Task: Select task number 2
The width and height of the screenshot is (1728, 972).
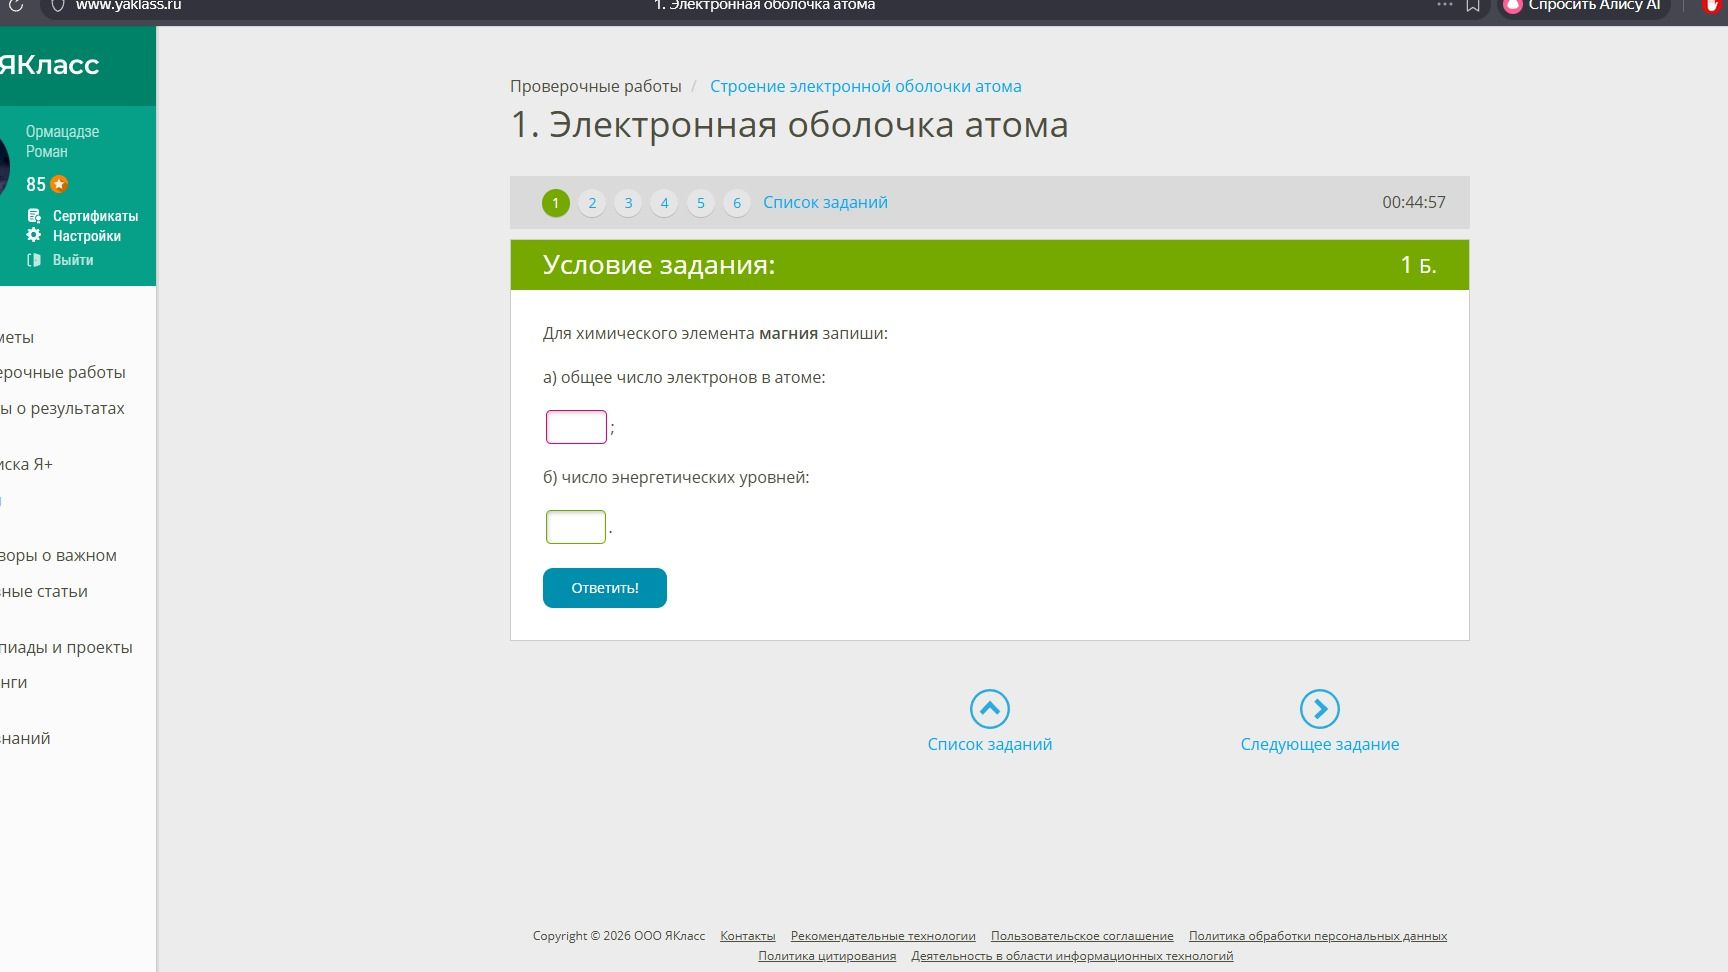Action: (592, 203)
